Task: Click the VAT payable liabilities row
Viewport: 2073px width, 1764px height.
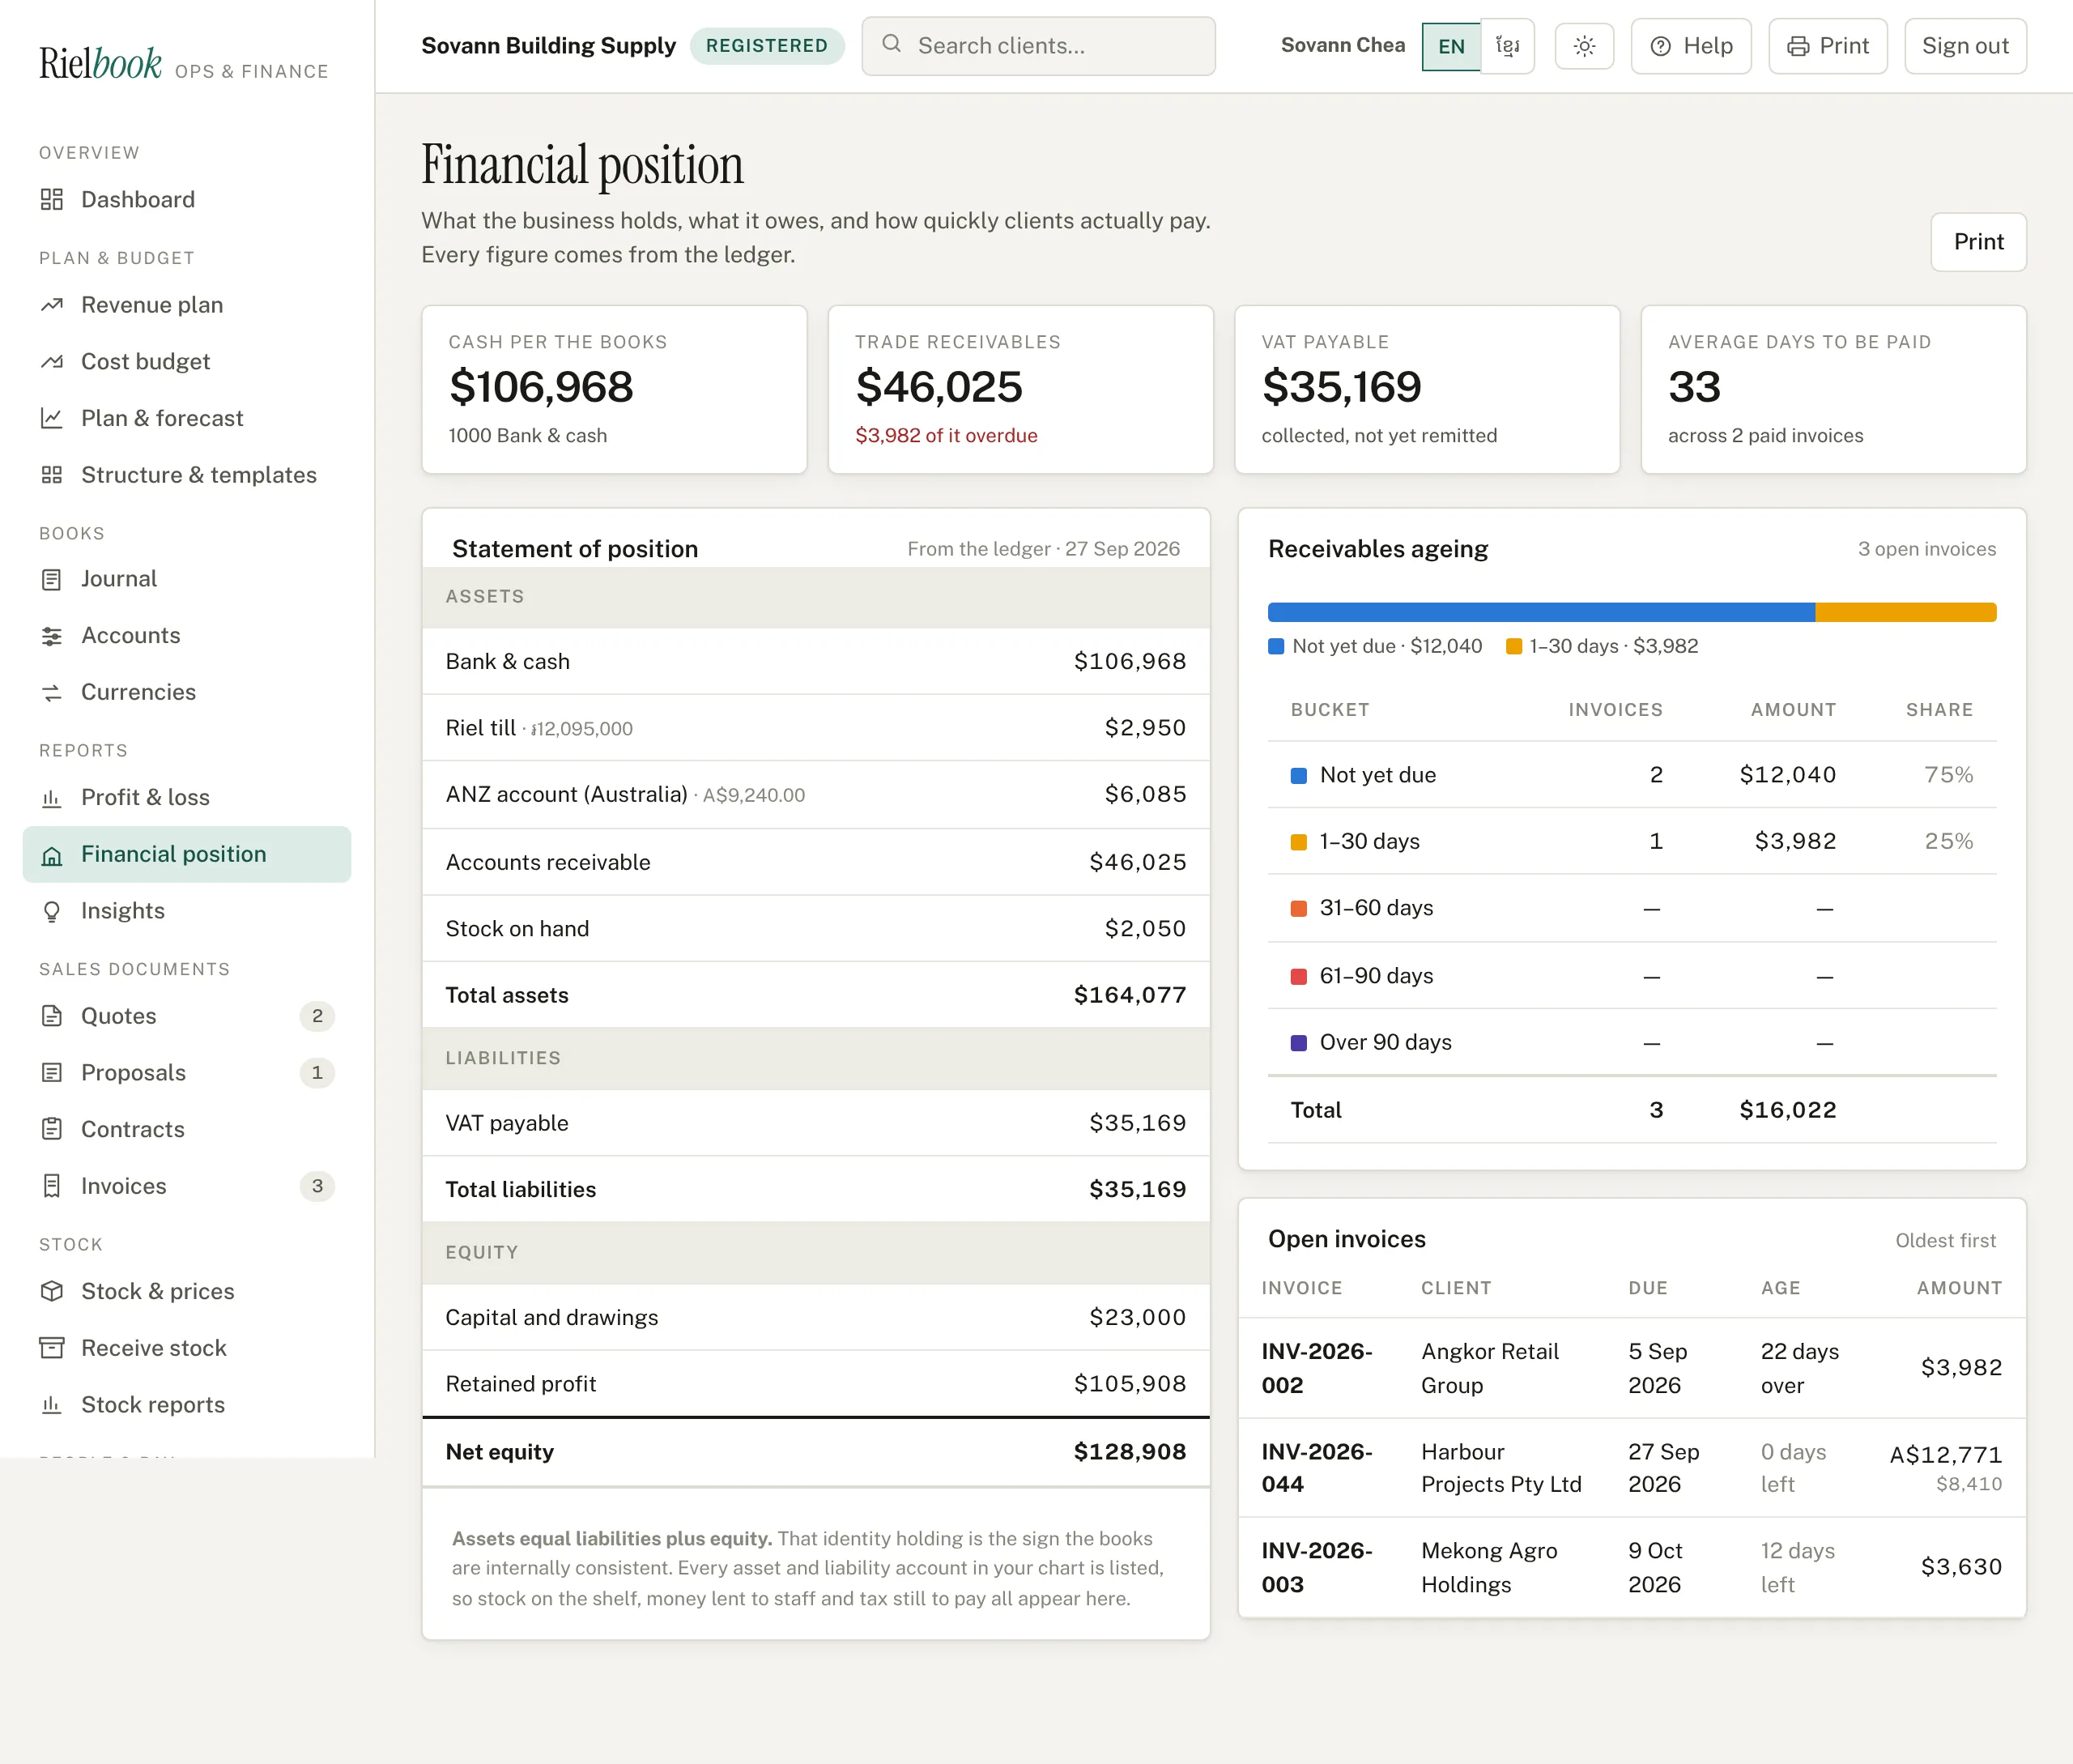Action: click(816, 1123)
